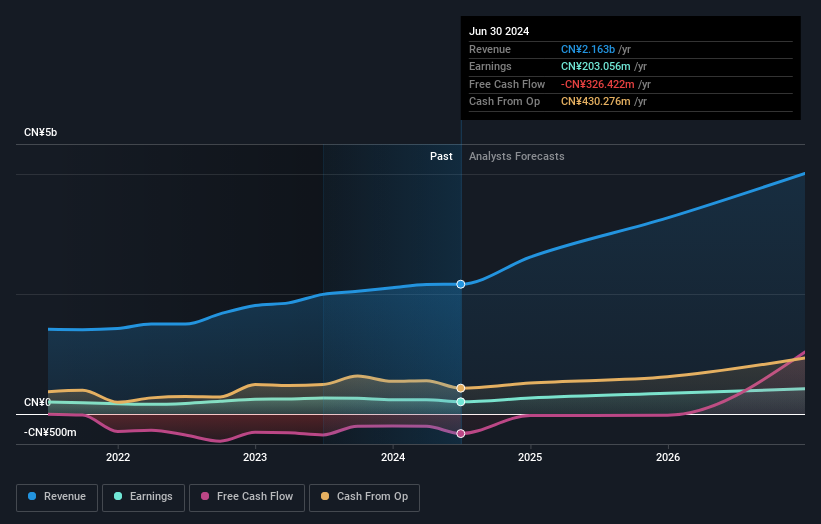Click the orange Cash From Op data point
The width and height of the screenshot is (821, 524).
click(461, 388)
